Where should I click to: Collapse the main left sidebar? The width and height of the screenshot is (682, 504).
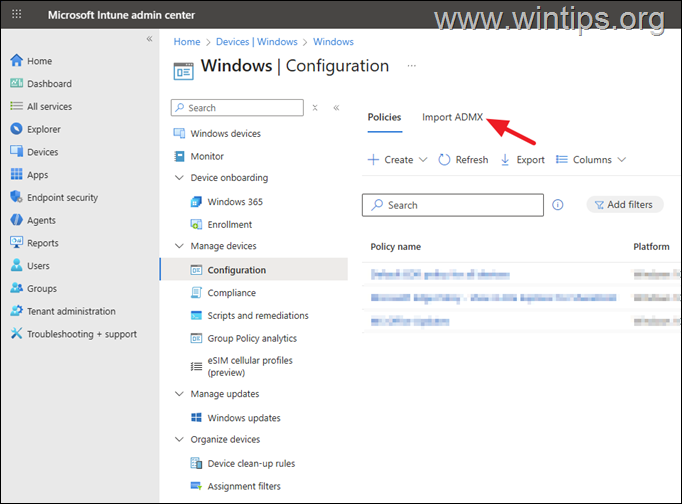(149, 39)
